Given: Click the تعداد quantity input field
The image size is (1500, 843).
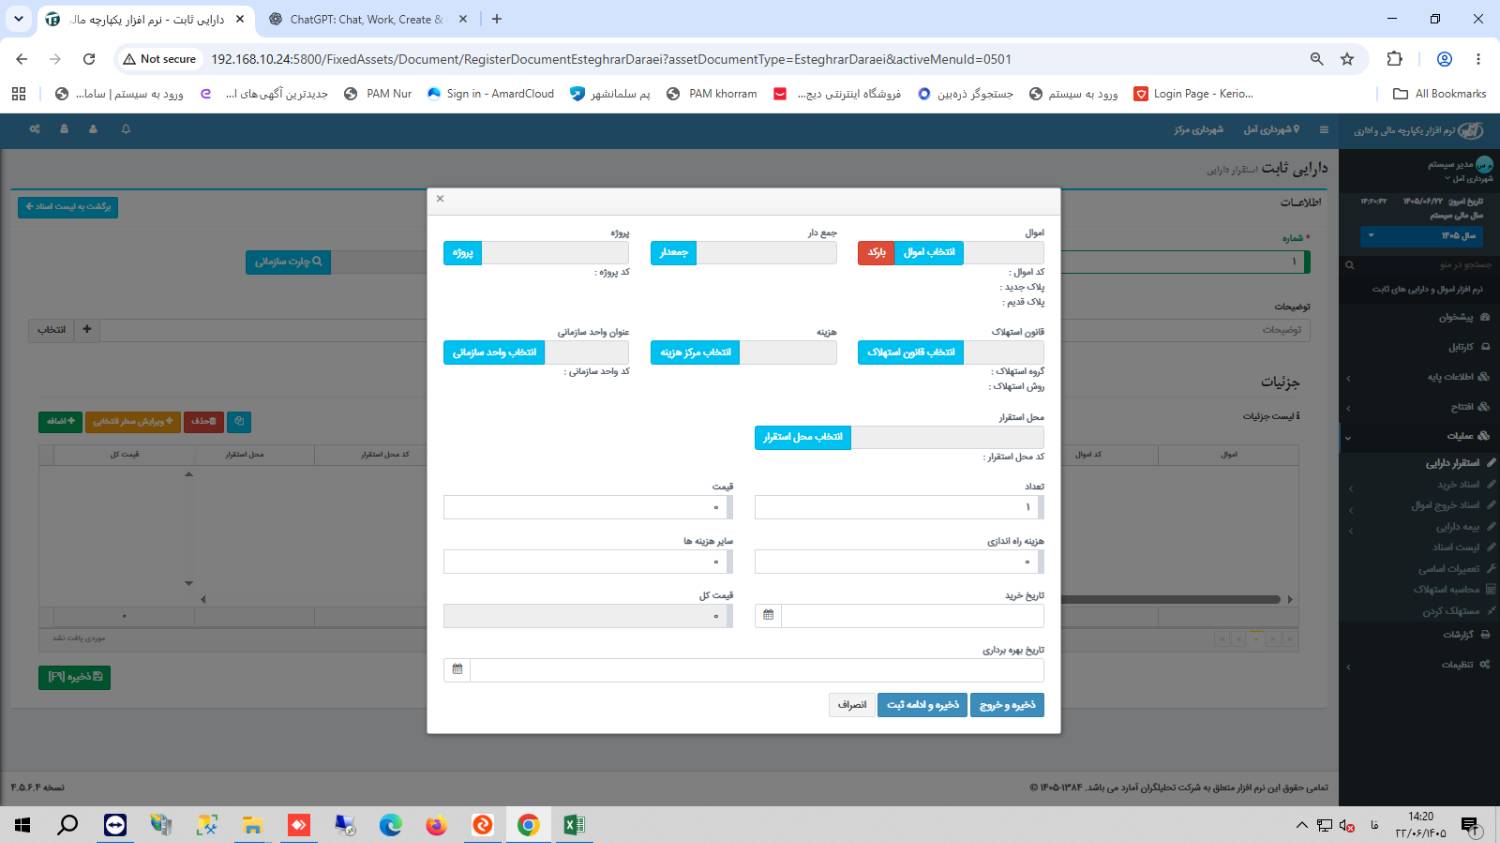Looking at the screenshot, I should [x=896, y=507].
